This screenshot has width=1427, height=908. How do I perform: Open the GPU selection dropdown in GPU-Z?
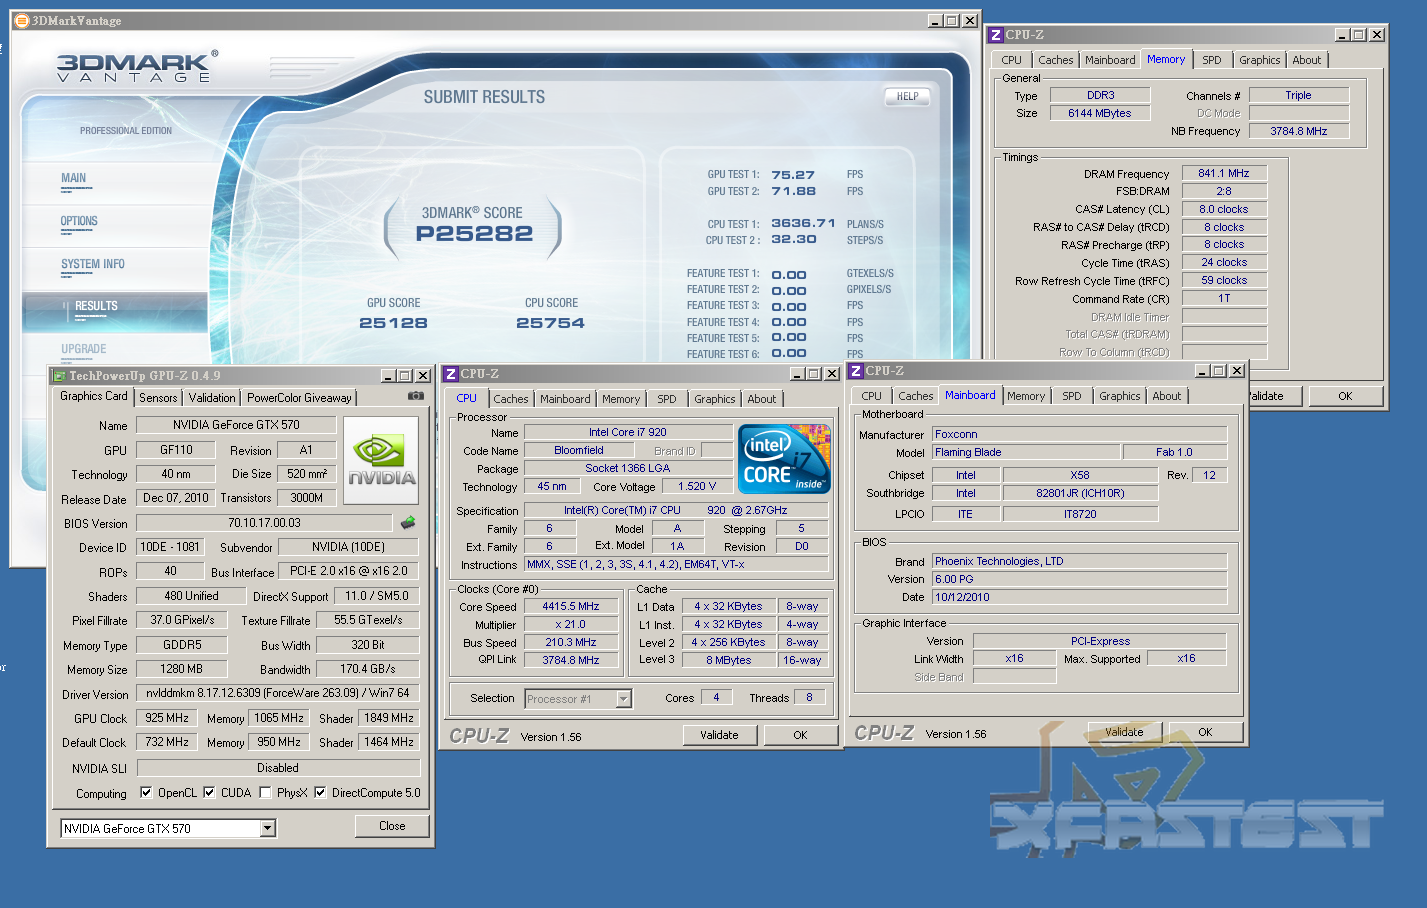[x=268, y=828]
